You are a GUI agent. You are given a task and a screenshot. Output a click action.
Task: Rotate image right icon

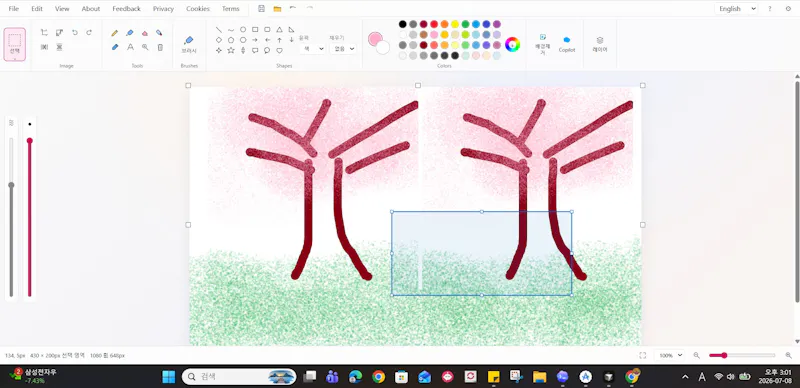89,32
